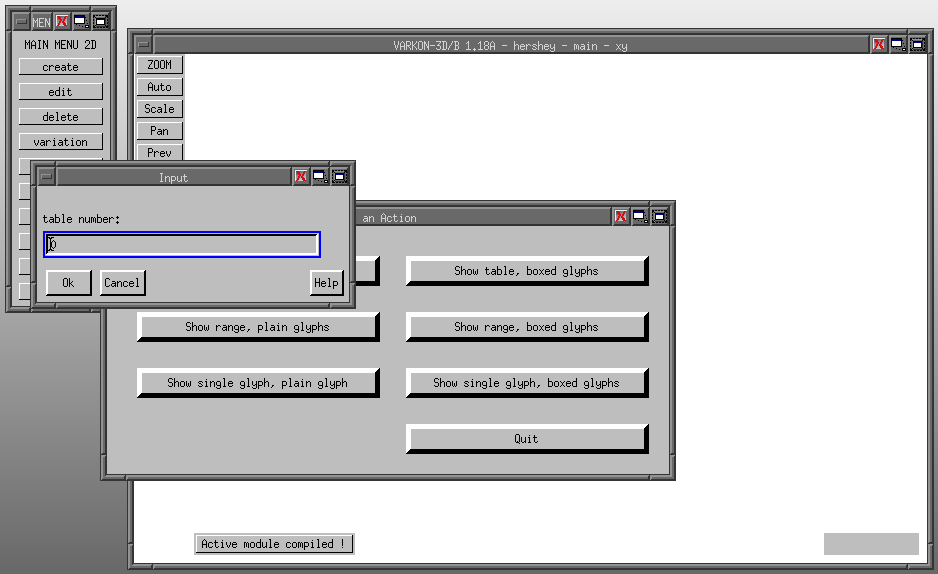Click the MEN window minimize icon

click(81, 22)
